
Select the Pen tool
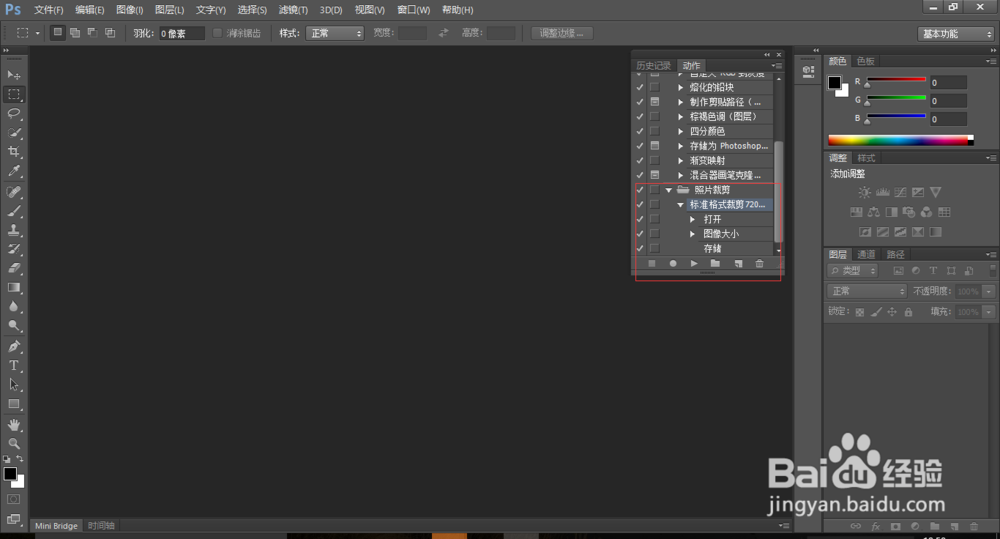pyautogui.click(x=13, y=346)
